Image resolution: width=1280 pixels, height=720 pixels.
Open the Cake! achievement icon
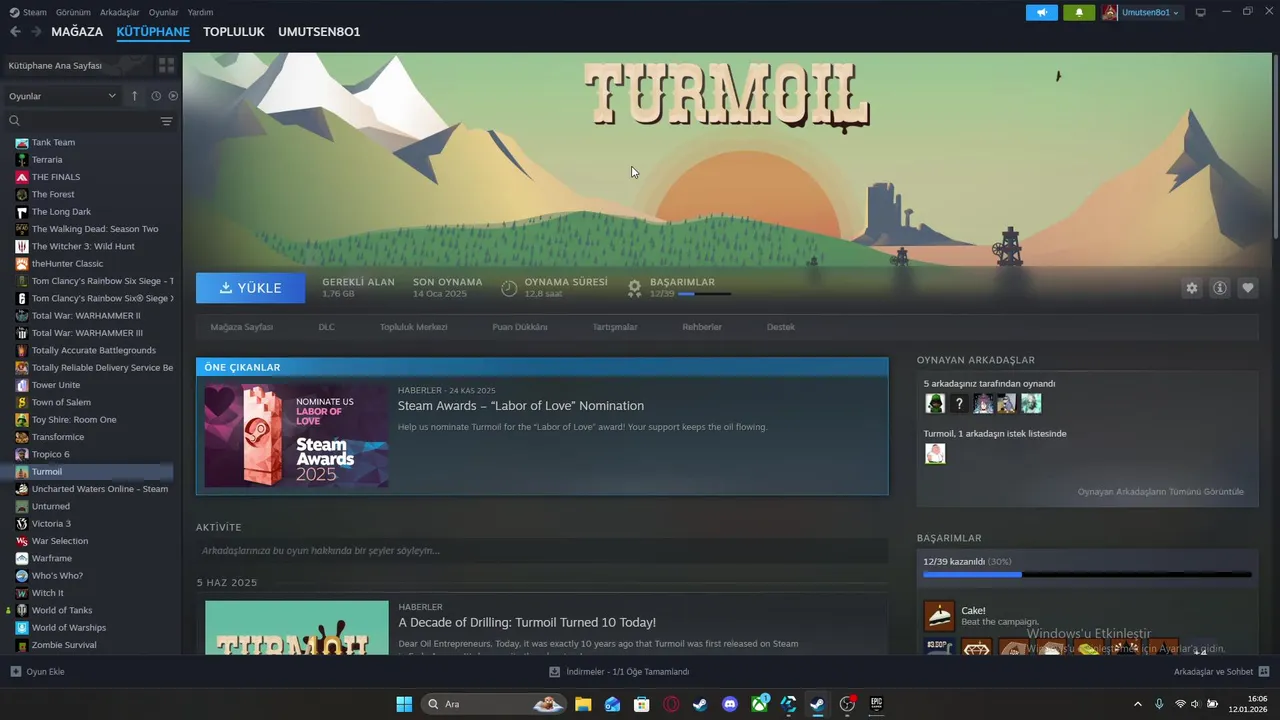point(939,615)
